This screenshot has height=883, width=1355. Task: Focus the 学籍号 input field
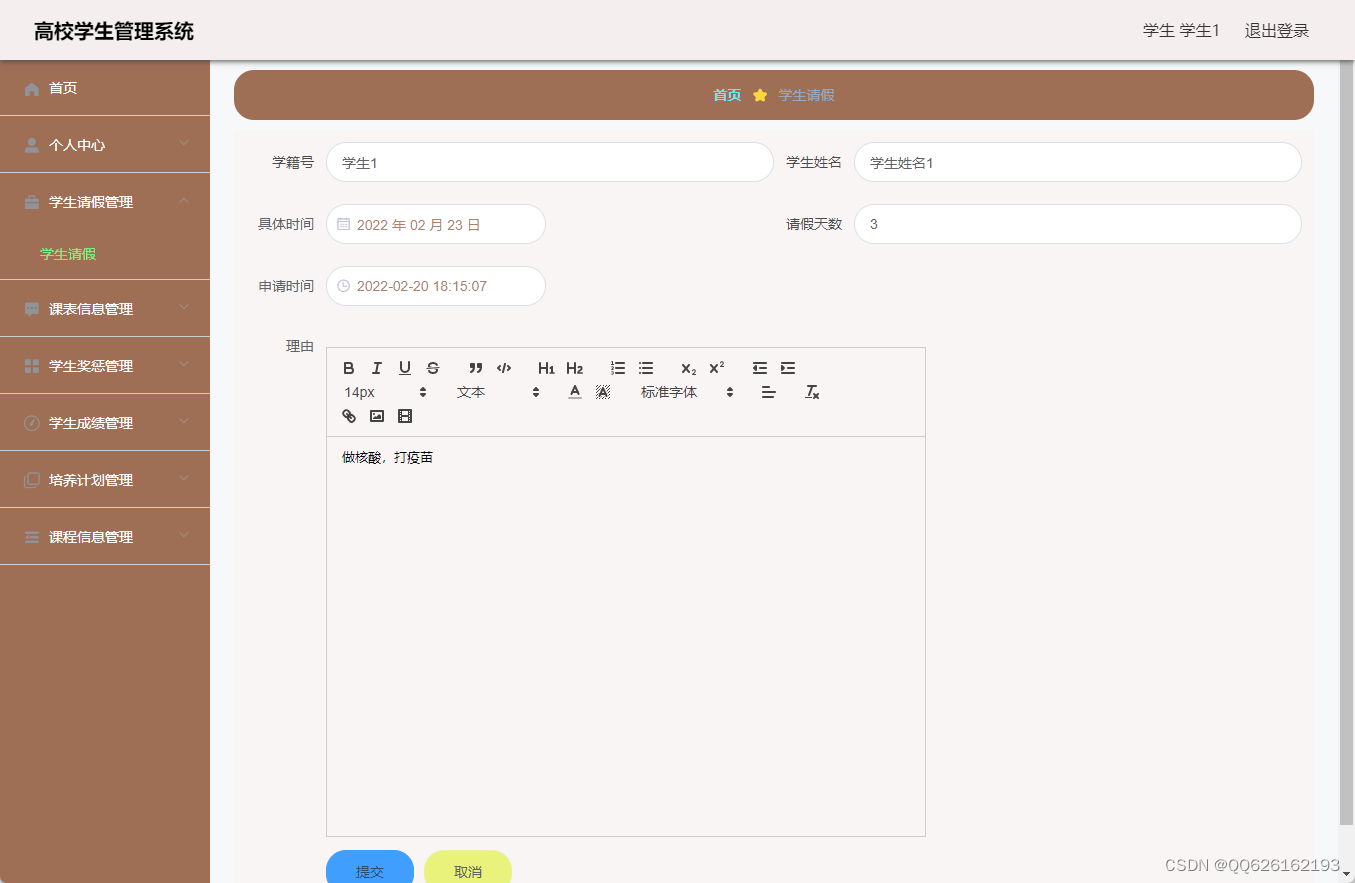click(550, 162)
